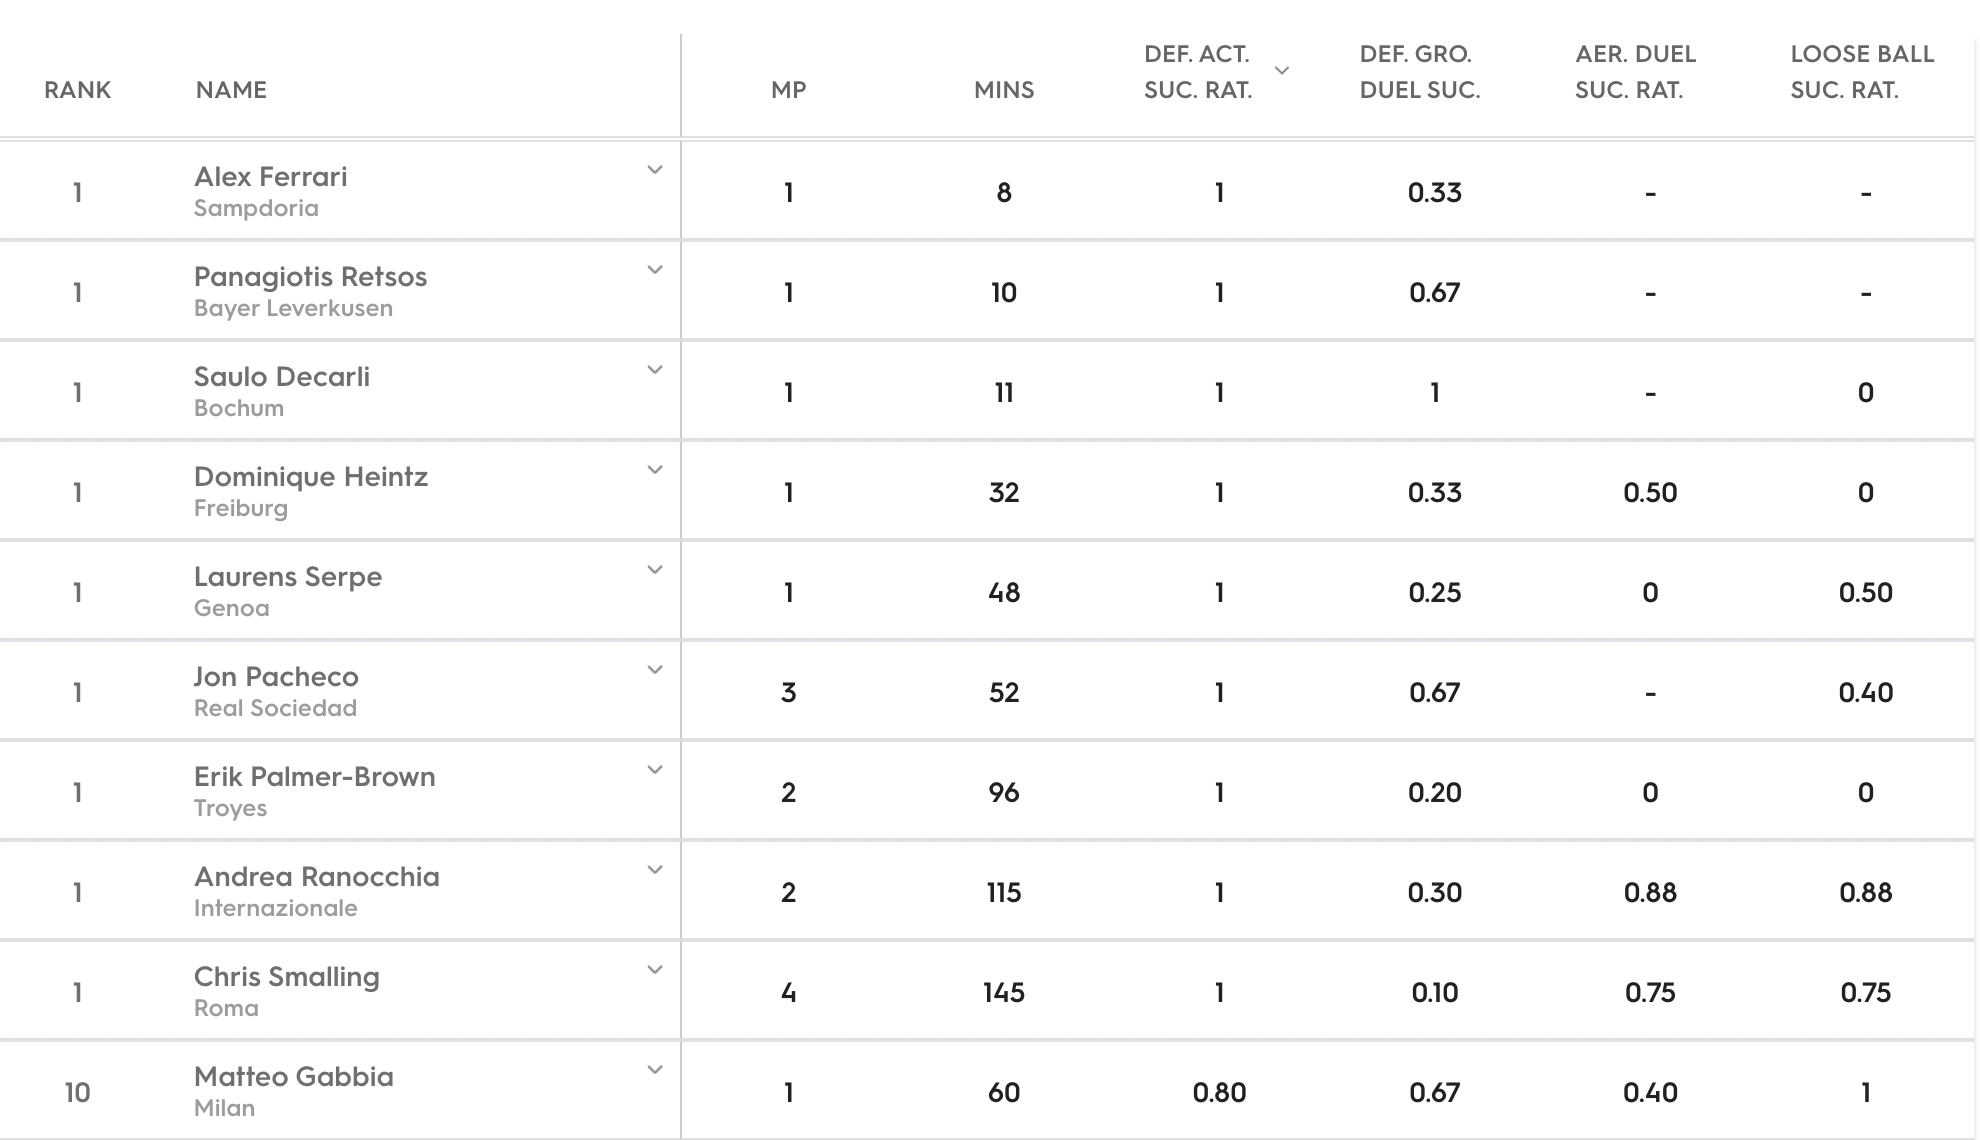Viewport: 1980px width, 1140px height.
Task: Sort by DEF. GRO. DUEL SUC. header
Action: tap(1420, 72)
